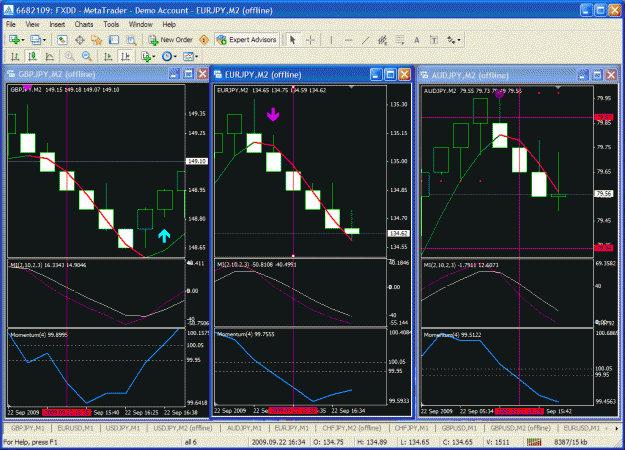Screen dimensions: 625x450
Task: Switch to the GBPUSD,M2 (offline) tab
Action: pyautogui.click(x=520, y=428)
